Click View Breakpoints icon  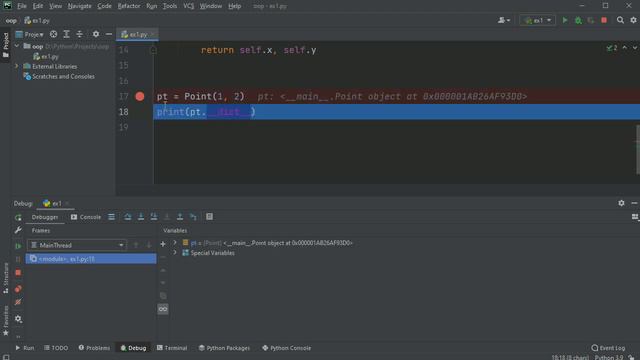(x=18, y=289)
